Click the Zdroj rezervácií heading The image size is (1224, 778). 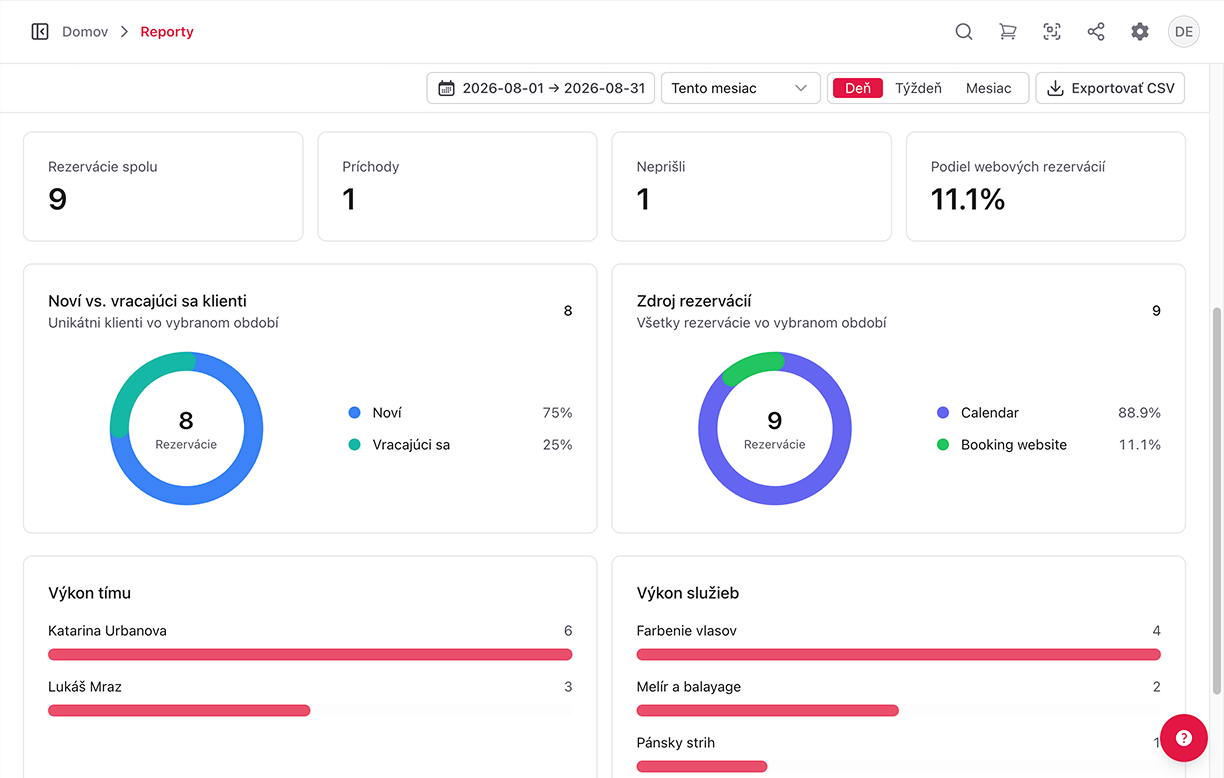coord(694,301)
